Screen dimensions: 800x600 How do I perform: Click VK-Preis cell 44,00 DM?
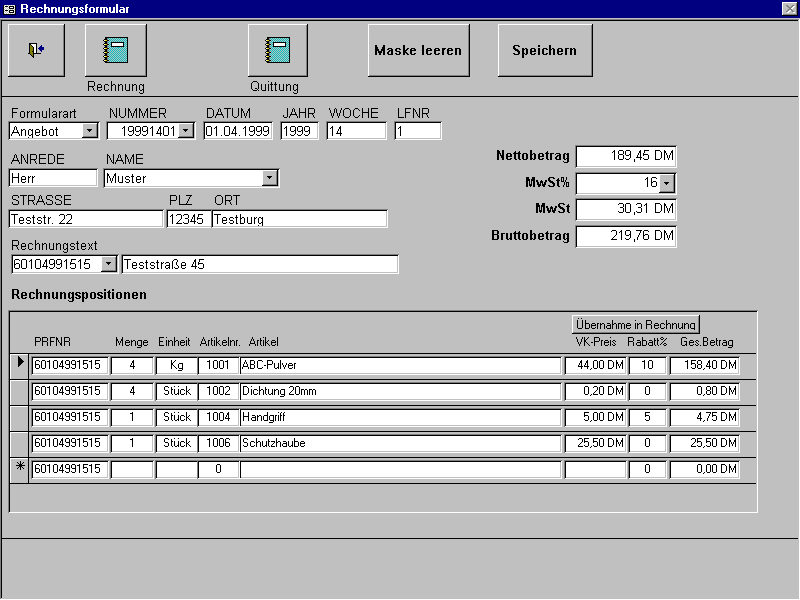(x=595, y=365)
